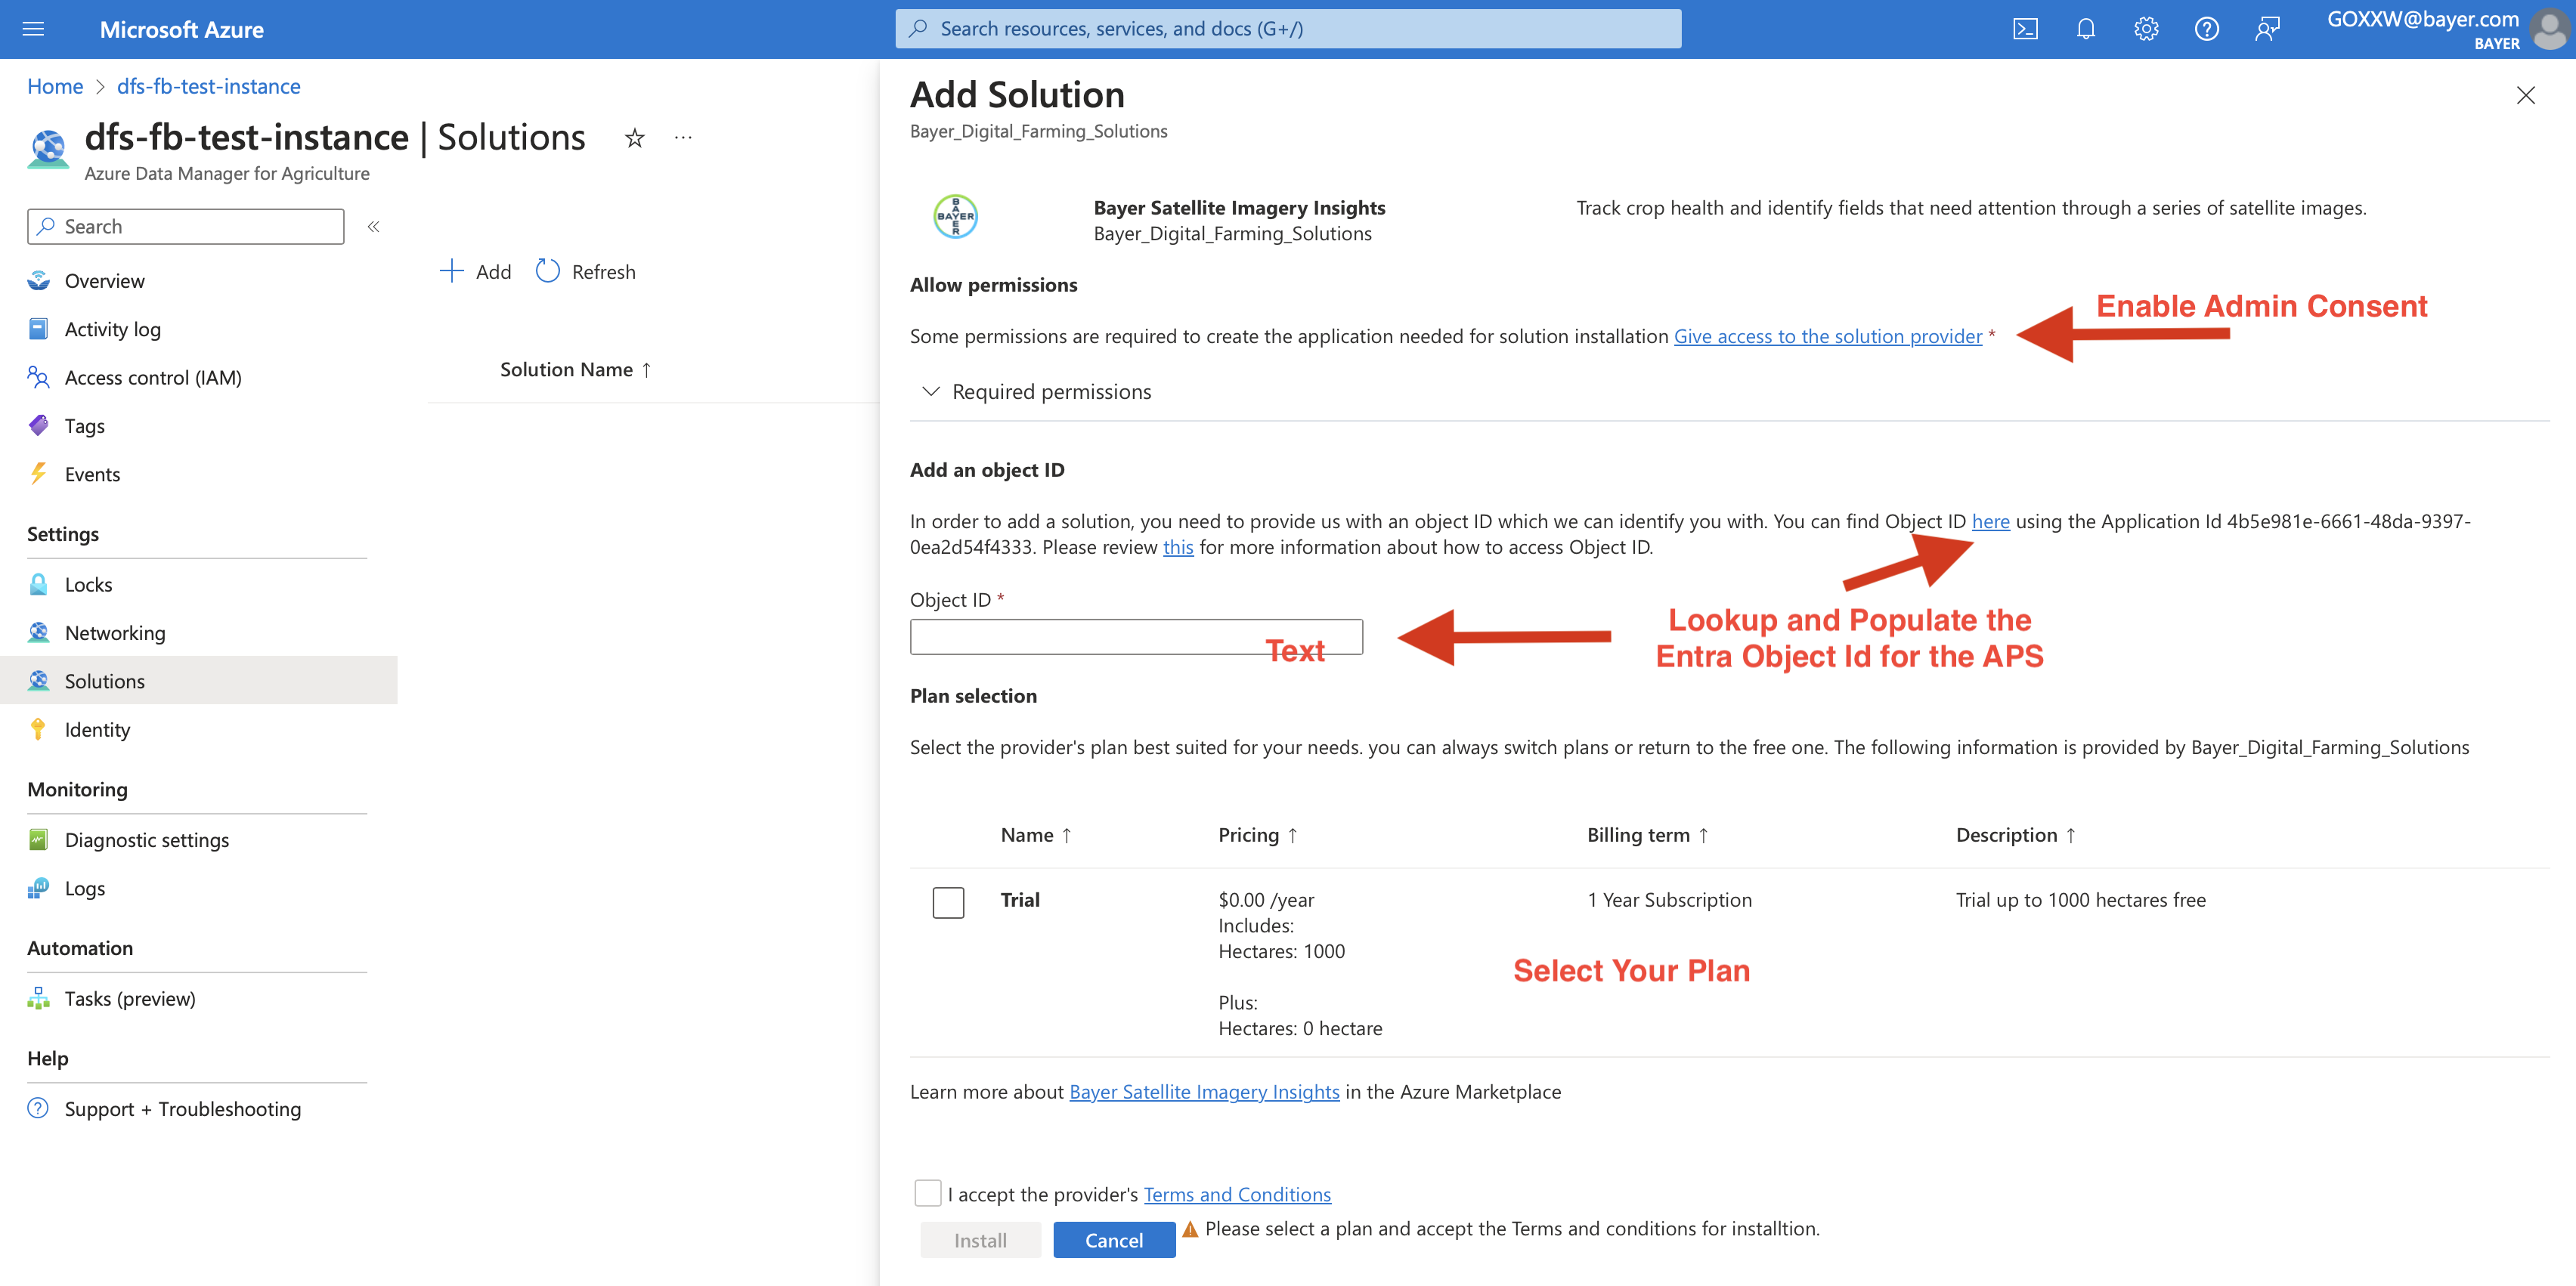The height and width of the screenshot is (1286, 2576).
Task: Sort plans by Description column
Action: click(2016, 835)
